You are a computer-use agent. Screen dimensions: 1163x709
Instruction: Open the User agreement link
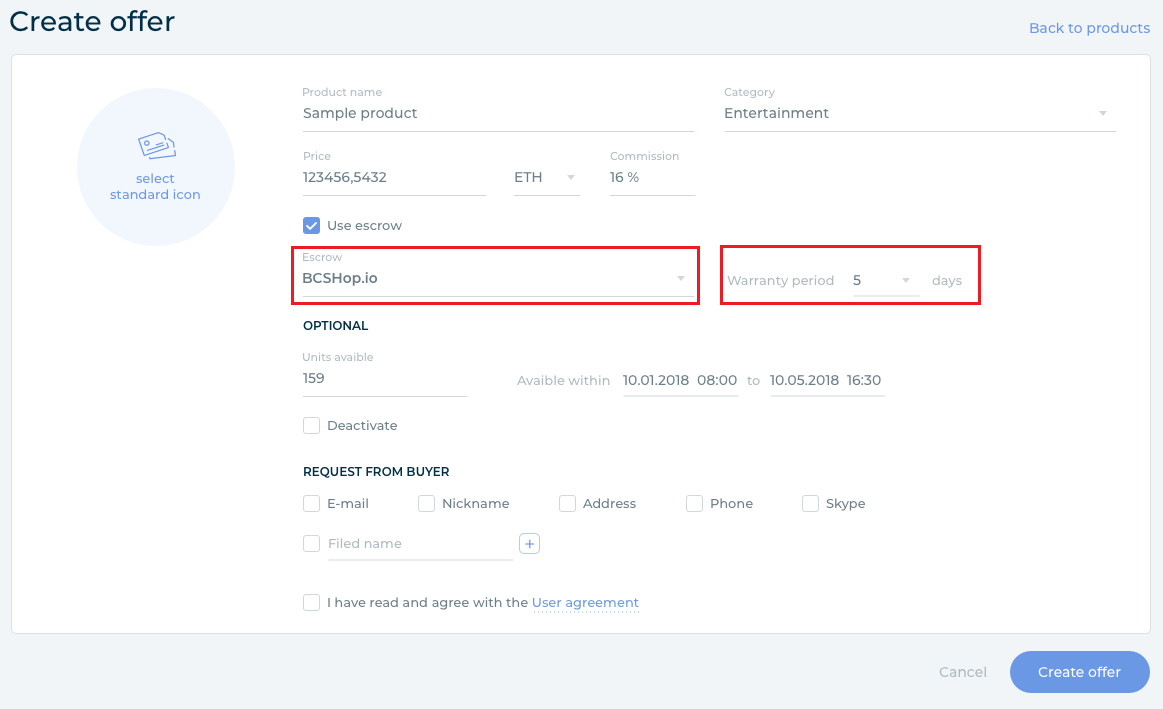point(585,603)
